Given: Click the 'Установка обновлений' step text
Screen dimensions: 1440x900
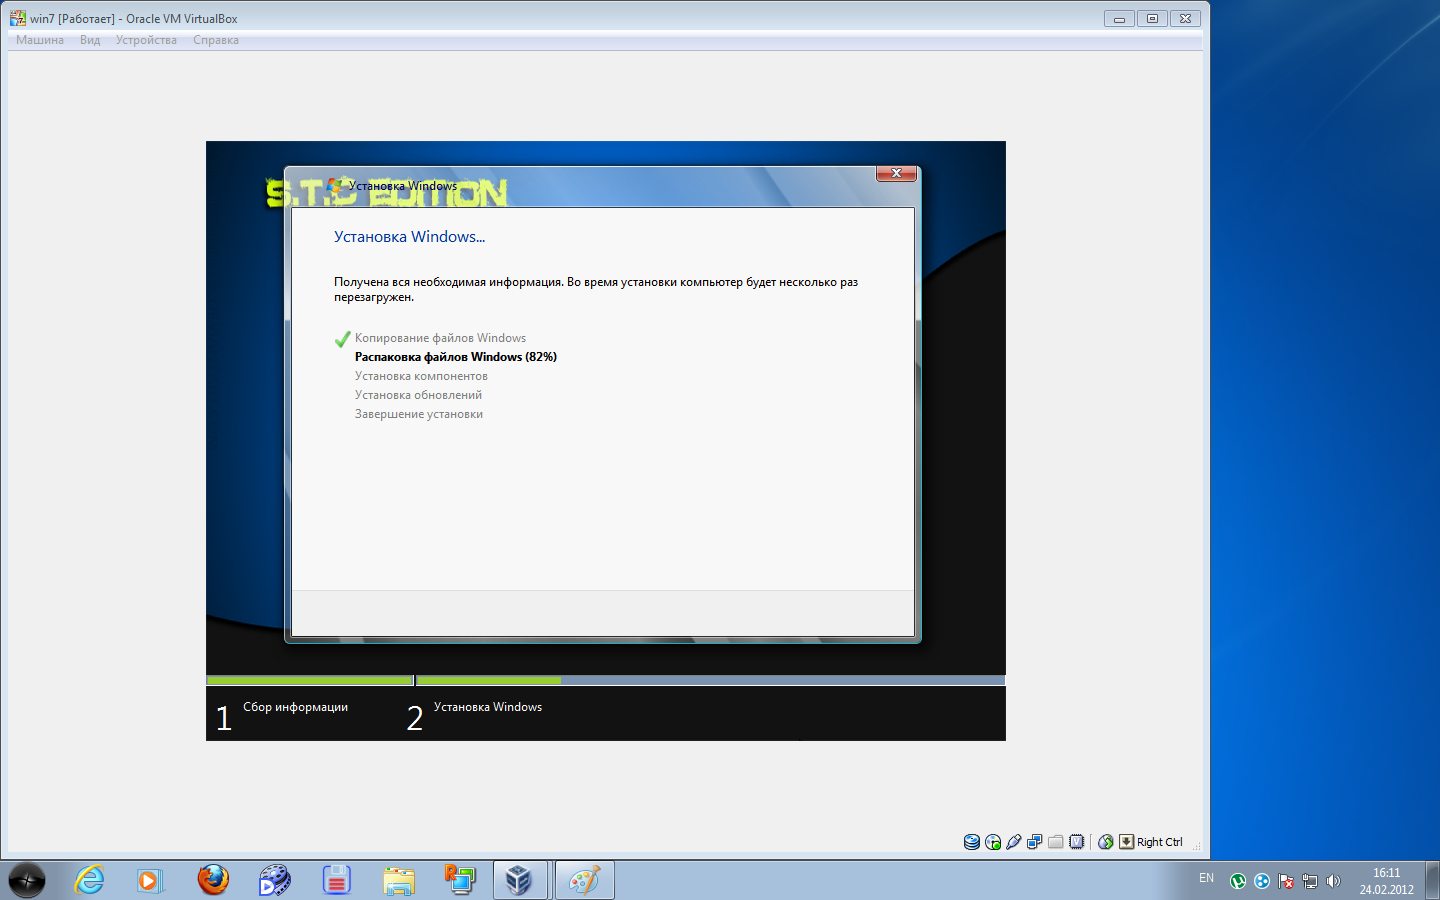Looking at the screenshot, I should [418, 395].
